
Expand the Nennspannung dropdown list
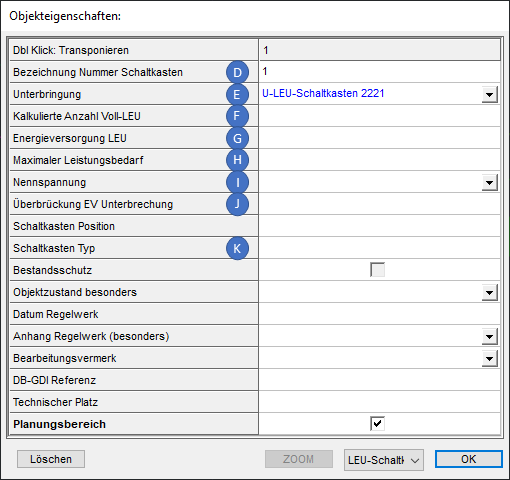(x=489, y=182)
